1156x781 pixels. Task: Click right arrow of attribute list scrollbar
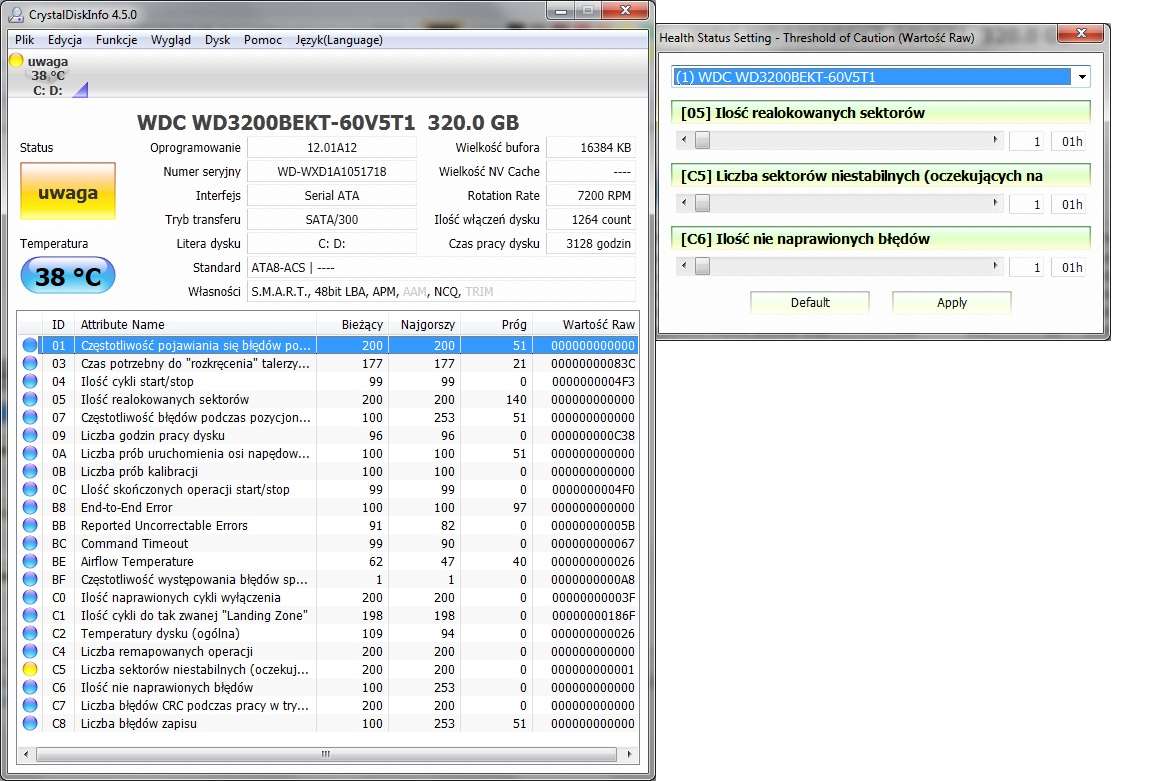click(x=629, y=754)
